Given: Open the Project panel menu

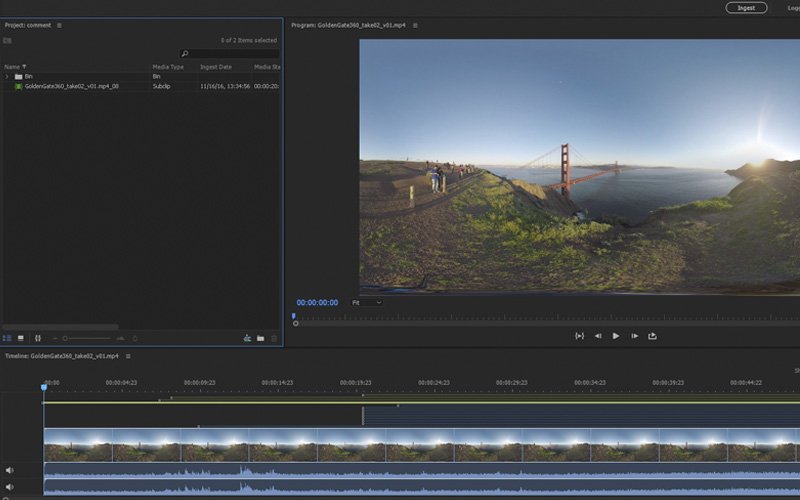Looking at the screenshot, I should 59,25.
